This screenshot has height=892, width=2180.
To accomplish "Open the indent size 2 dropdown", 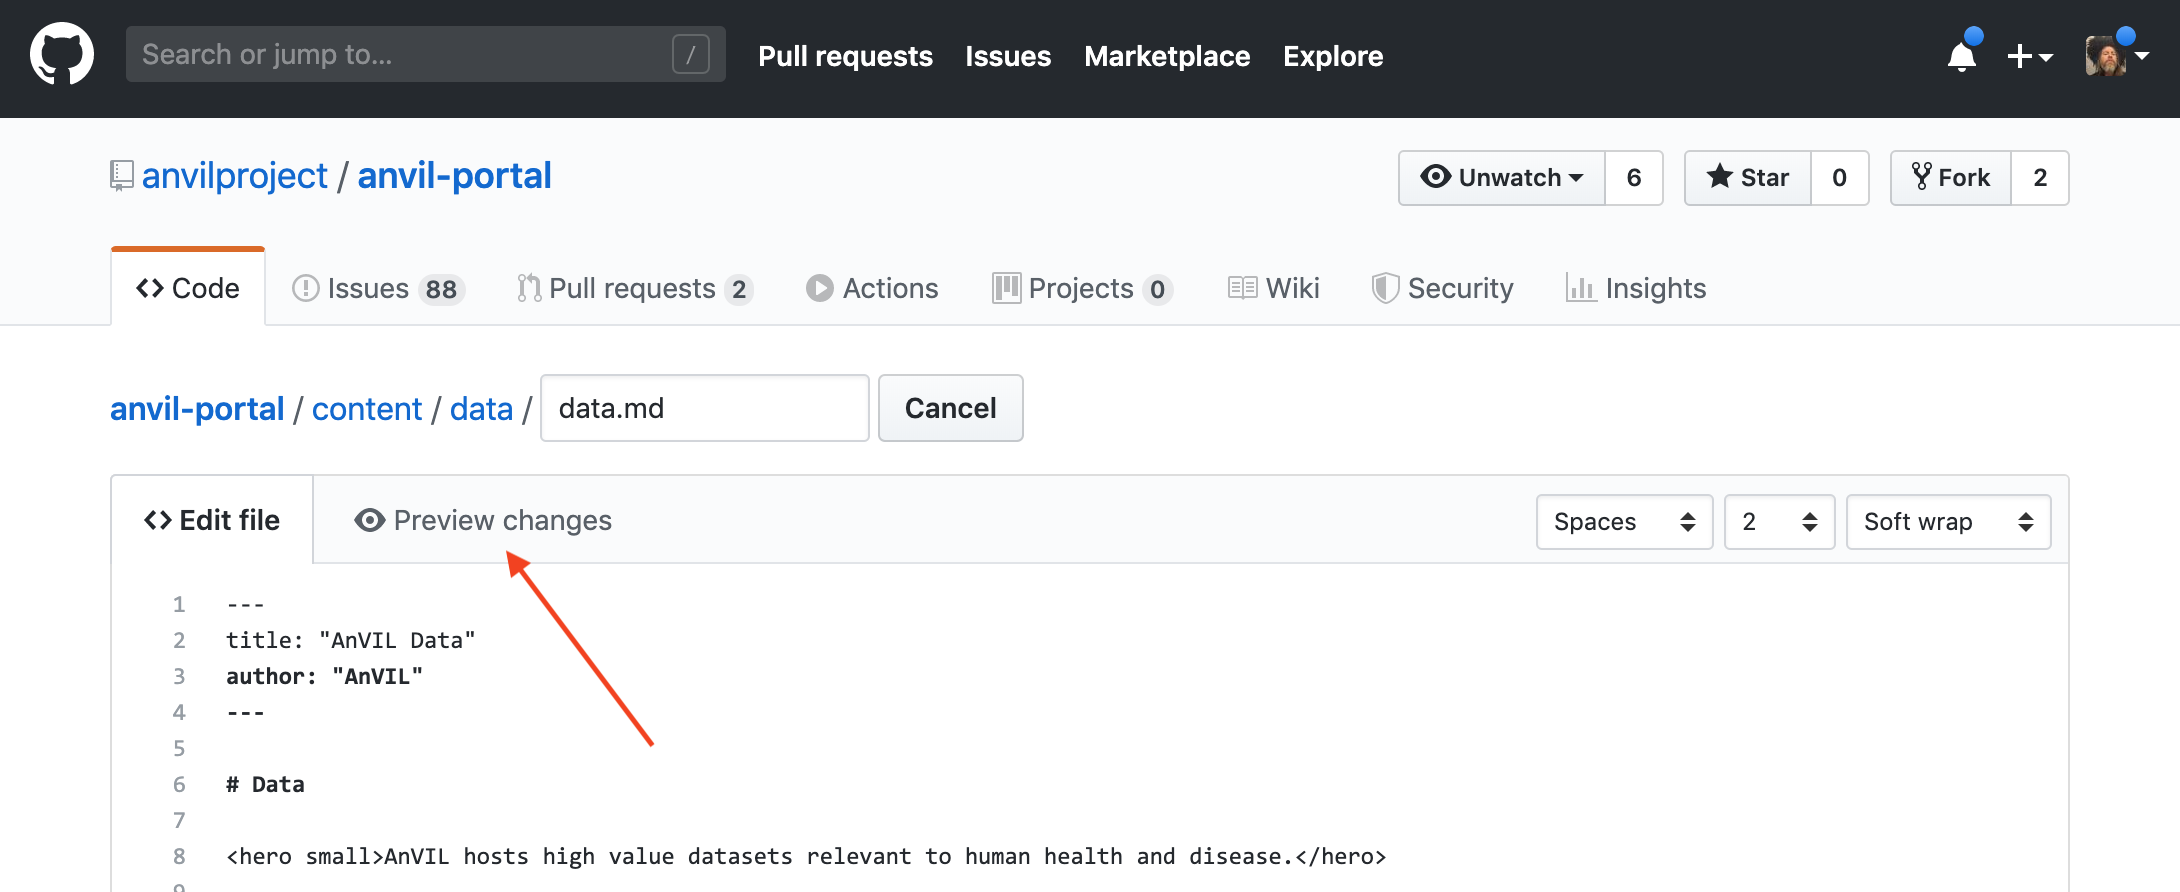I will coord(1780,522).
